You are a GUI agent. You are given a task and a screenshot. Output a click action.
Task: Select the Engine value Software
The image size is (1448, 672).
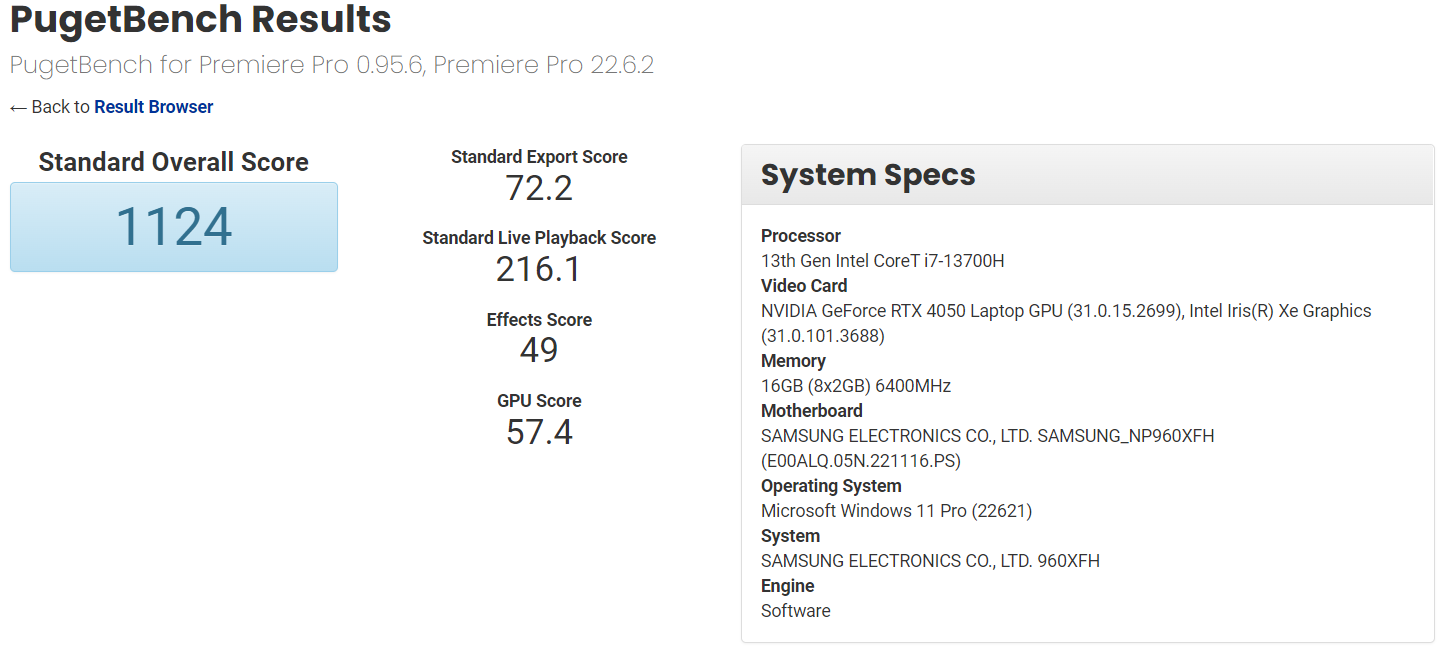click(796, 611)
